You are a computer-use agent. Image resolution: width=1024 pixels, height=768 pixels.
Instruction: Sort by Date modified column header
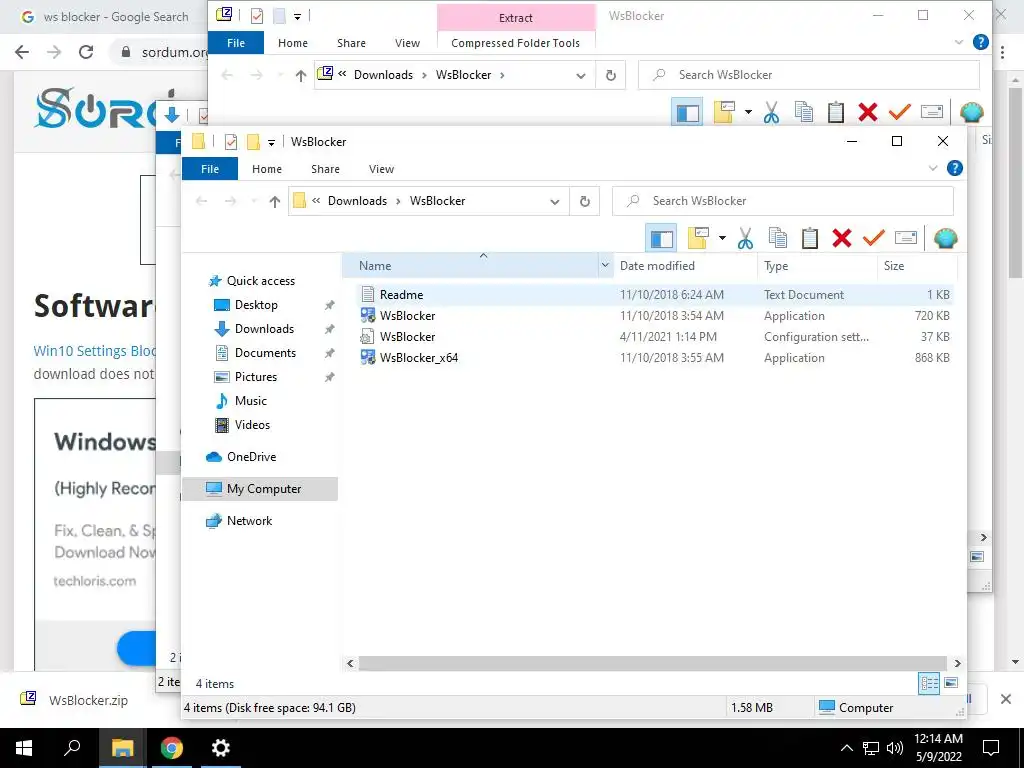[685, 266]
